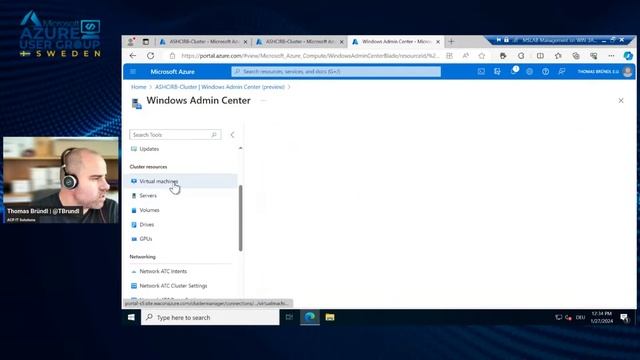Open Azure help question mark icon

(x=545, y=71)
